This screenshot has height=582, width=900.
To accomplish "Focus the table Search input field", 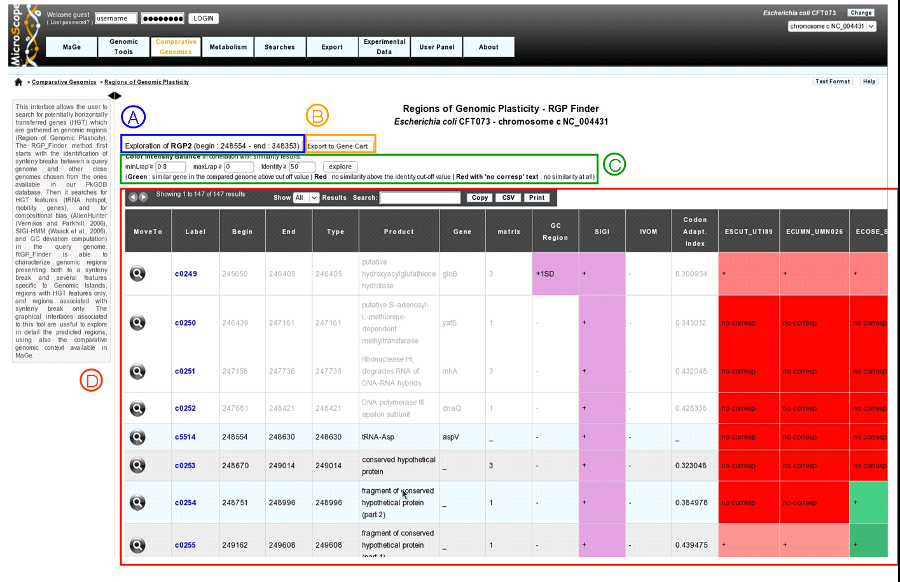I will click(x=420, y=197).
